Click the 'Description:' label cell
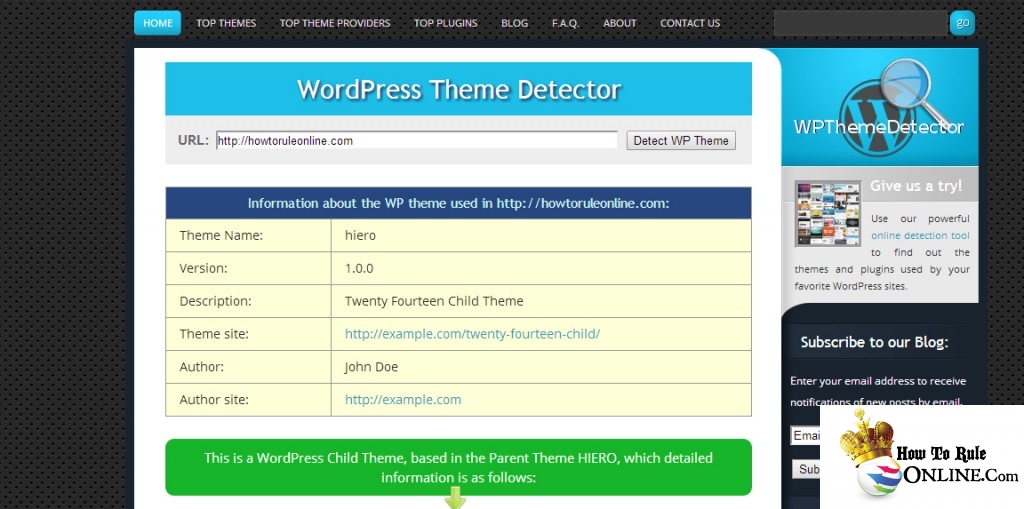The image size is (1024, 509). pyautogui.click(x=248, y=301)
